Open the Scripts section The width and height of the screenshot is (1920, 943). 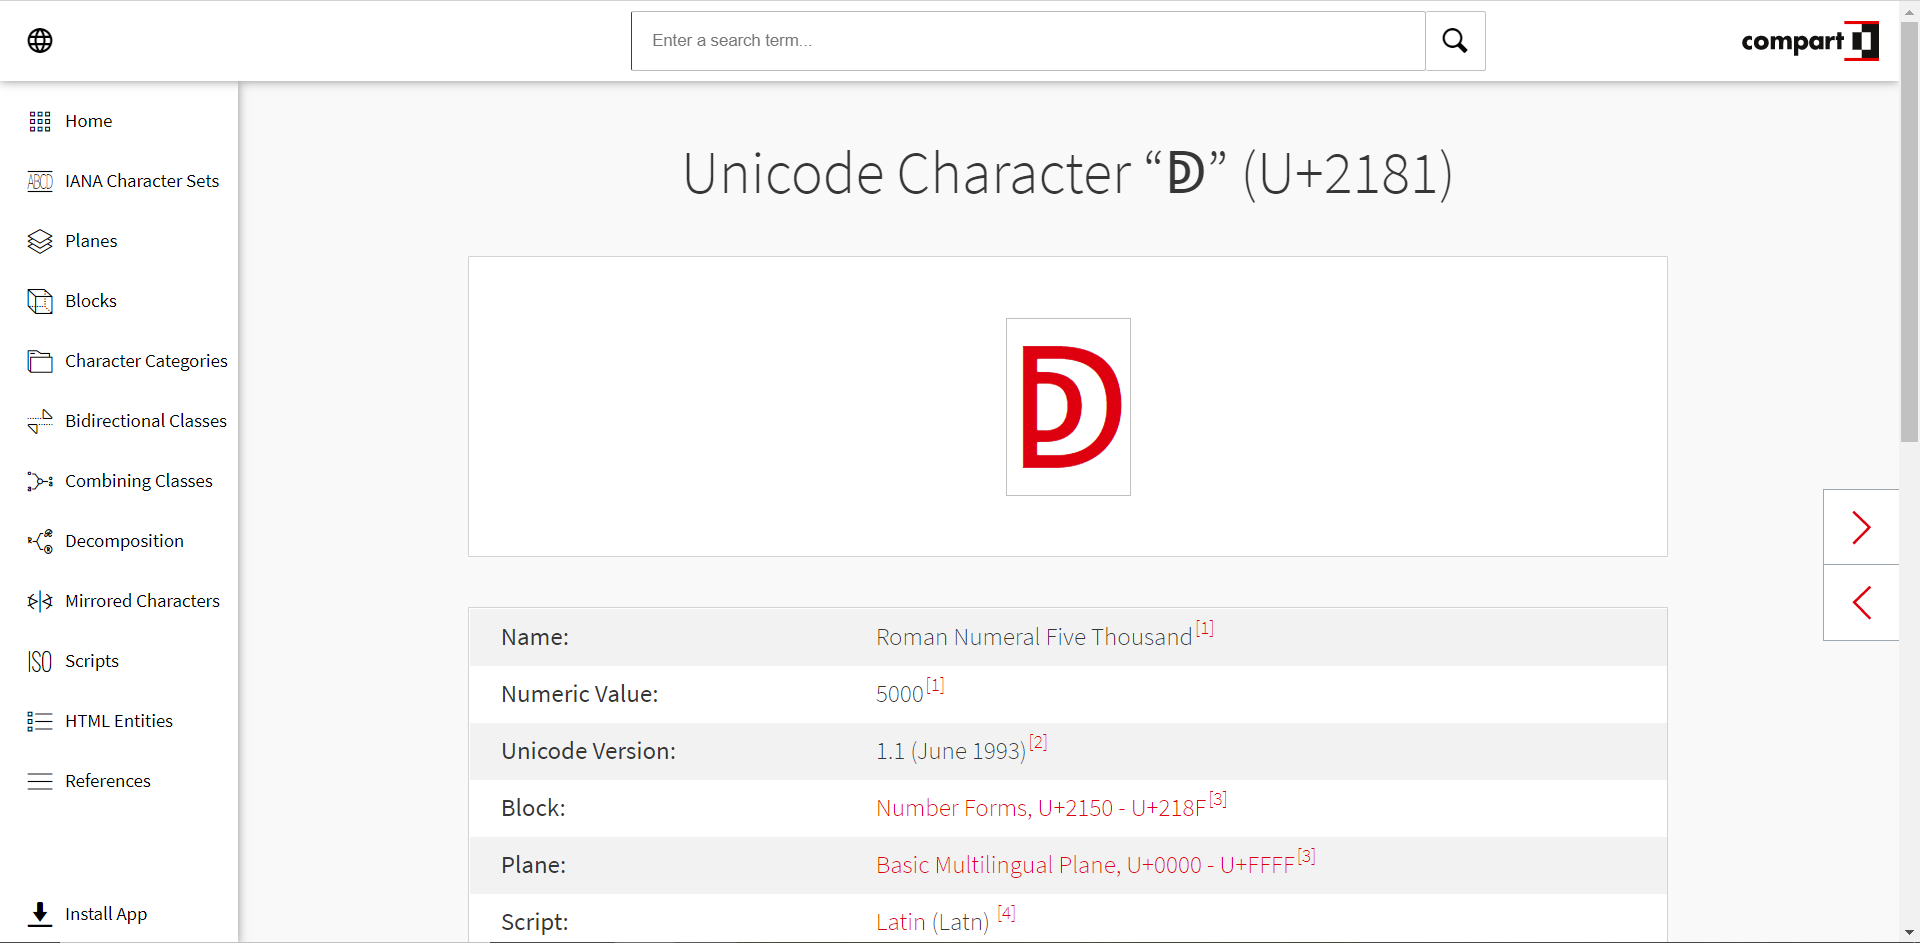point(91,661)
